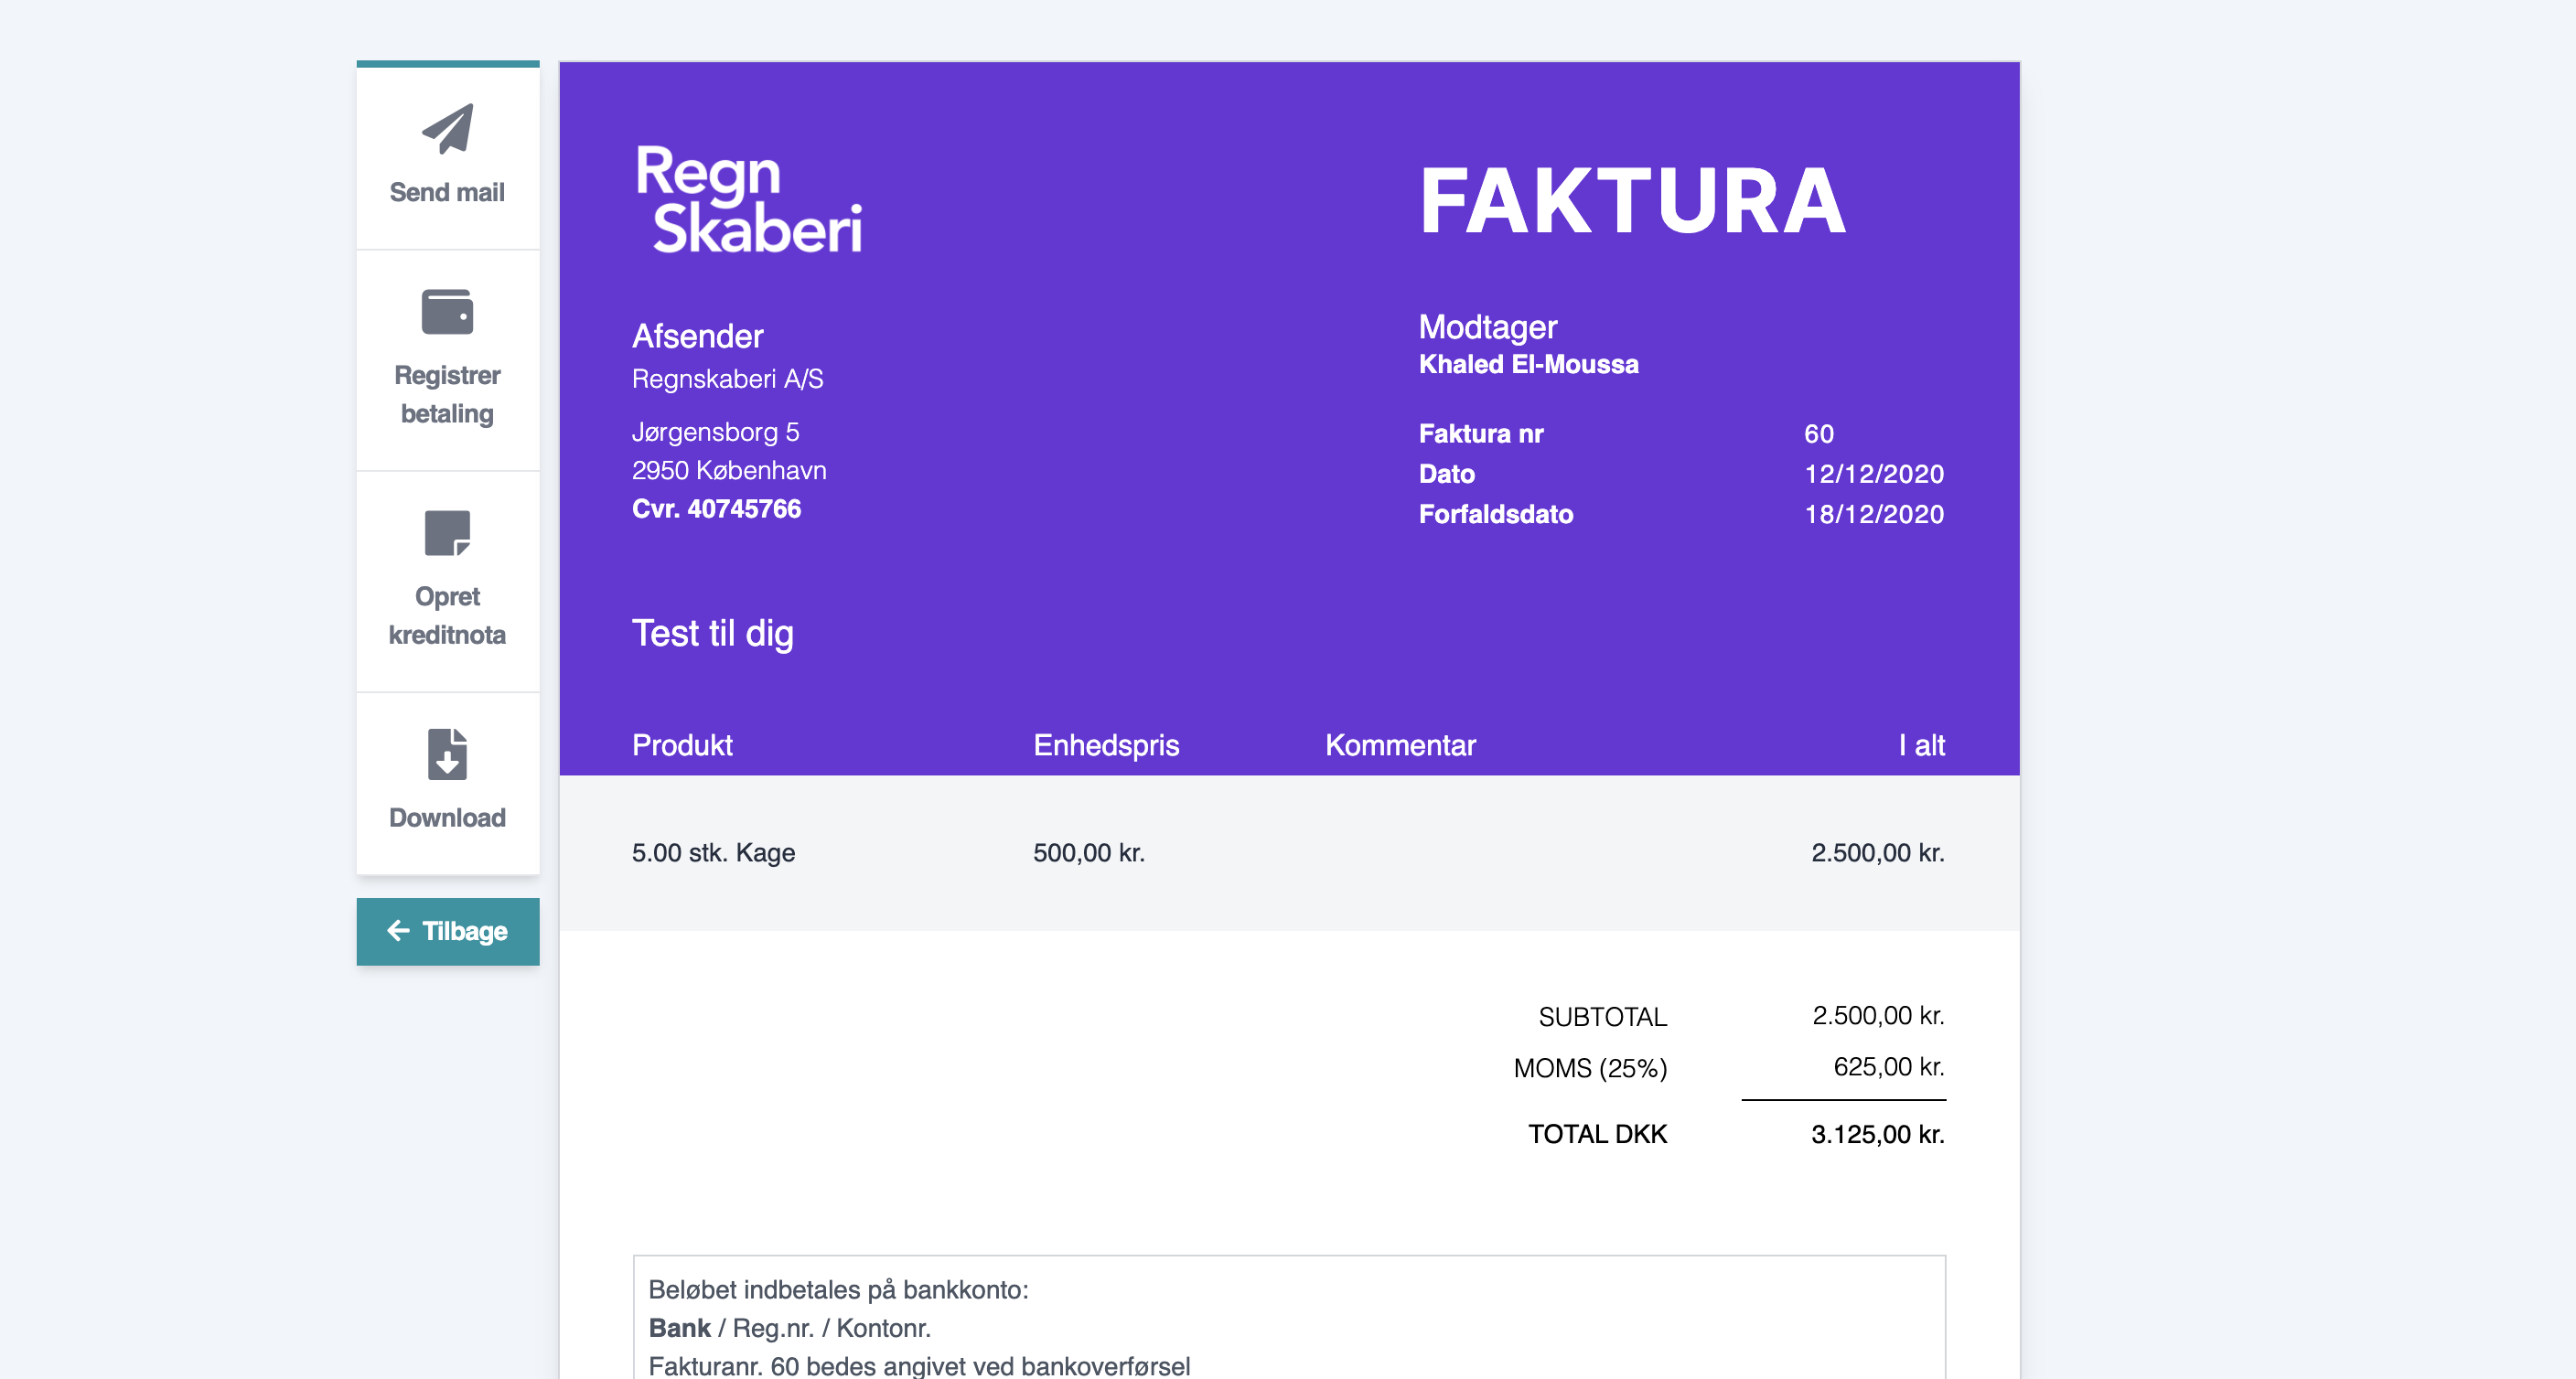The width and height of the screenshot is (2576, 1379).
Task: Click the due date 18/12/2020
Action: point(1873,514)
